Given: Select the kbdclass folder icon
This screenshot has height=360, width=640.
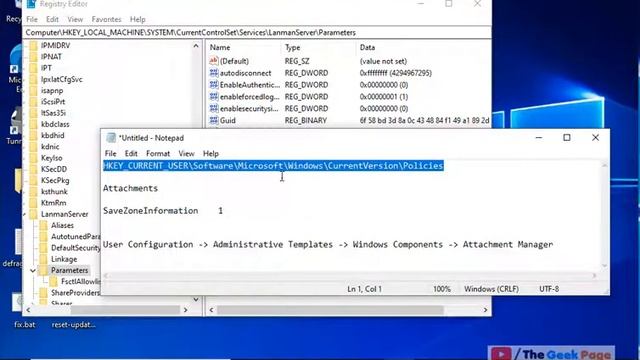Looking at the screenshot, I should (33, 124).
